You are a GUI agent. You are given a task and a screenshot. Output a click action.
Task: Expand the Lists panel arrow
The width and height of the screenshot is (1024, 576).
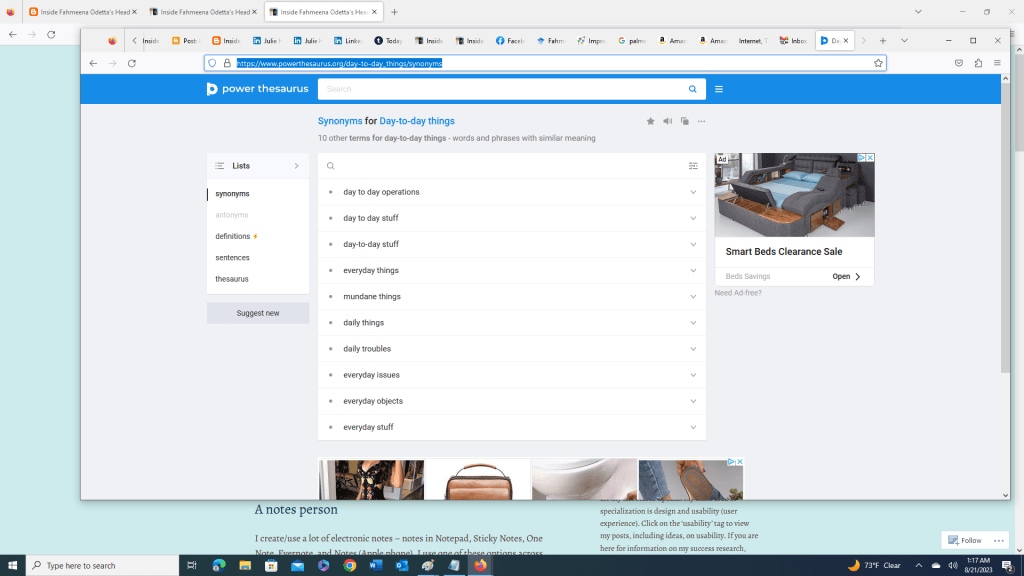(296, 166)
